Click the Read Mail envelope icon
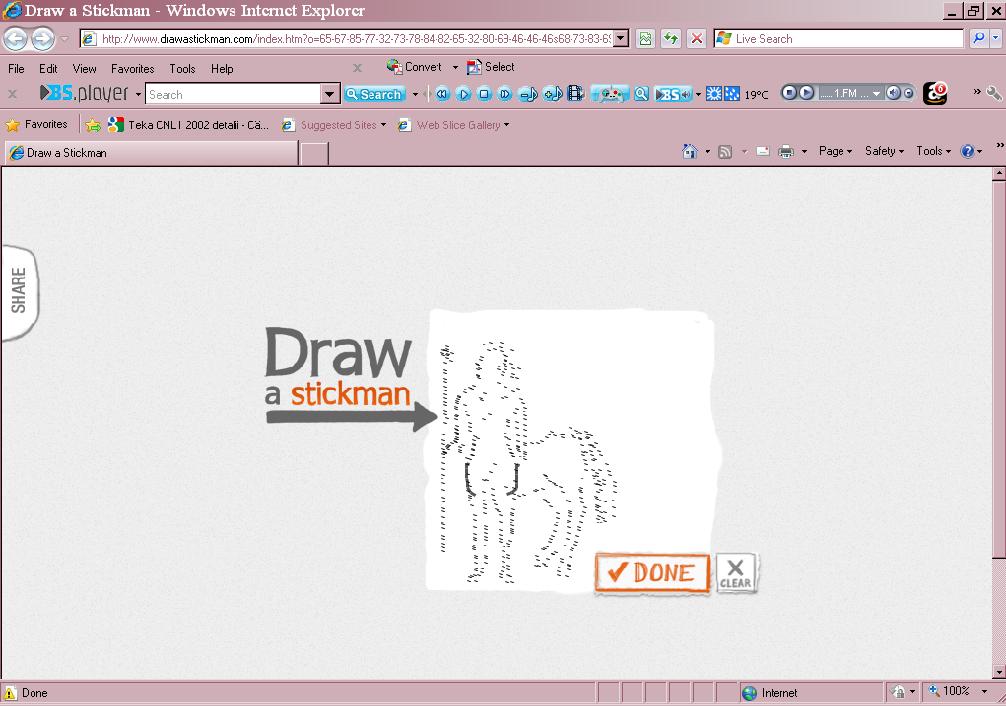The height and width of the screenshot is (706, 1006). click(763, 151)
